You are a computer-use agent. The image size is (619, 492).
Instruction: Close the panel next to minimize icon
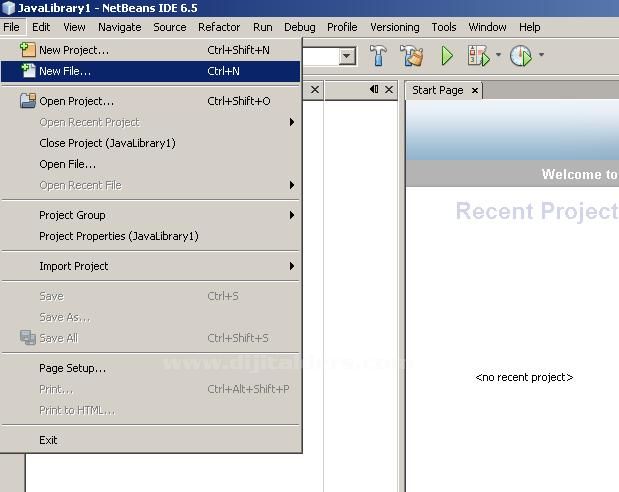(389, 90)
